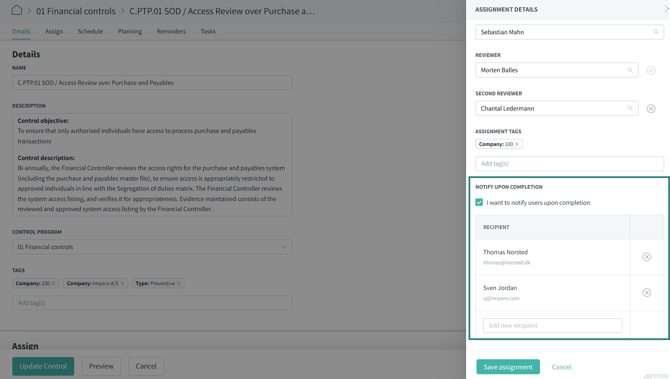Remove Type: Preventive tag
Screen dimensions: 670x379
[179, 284]
